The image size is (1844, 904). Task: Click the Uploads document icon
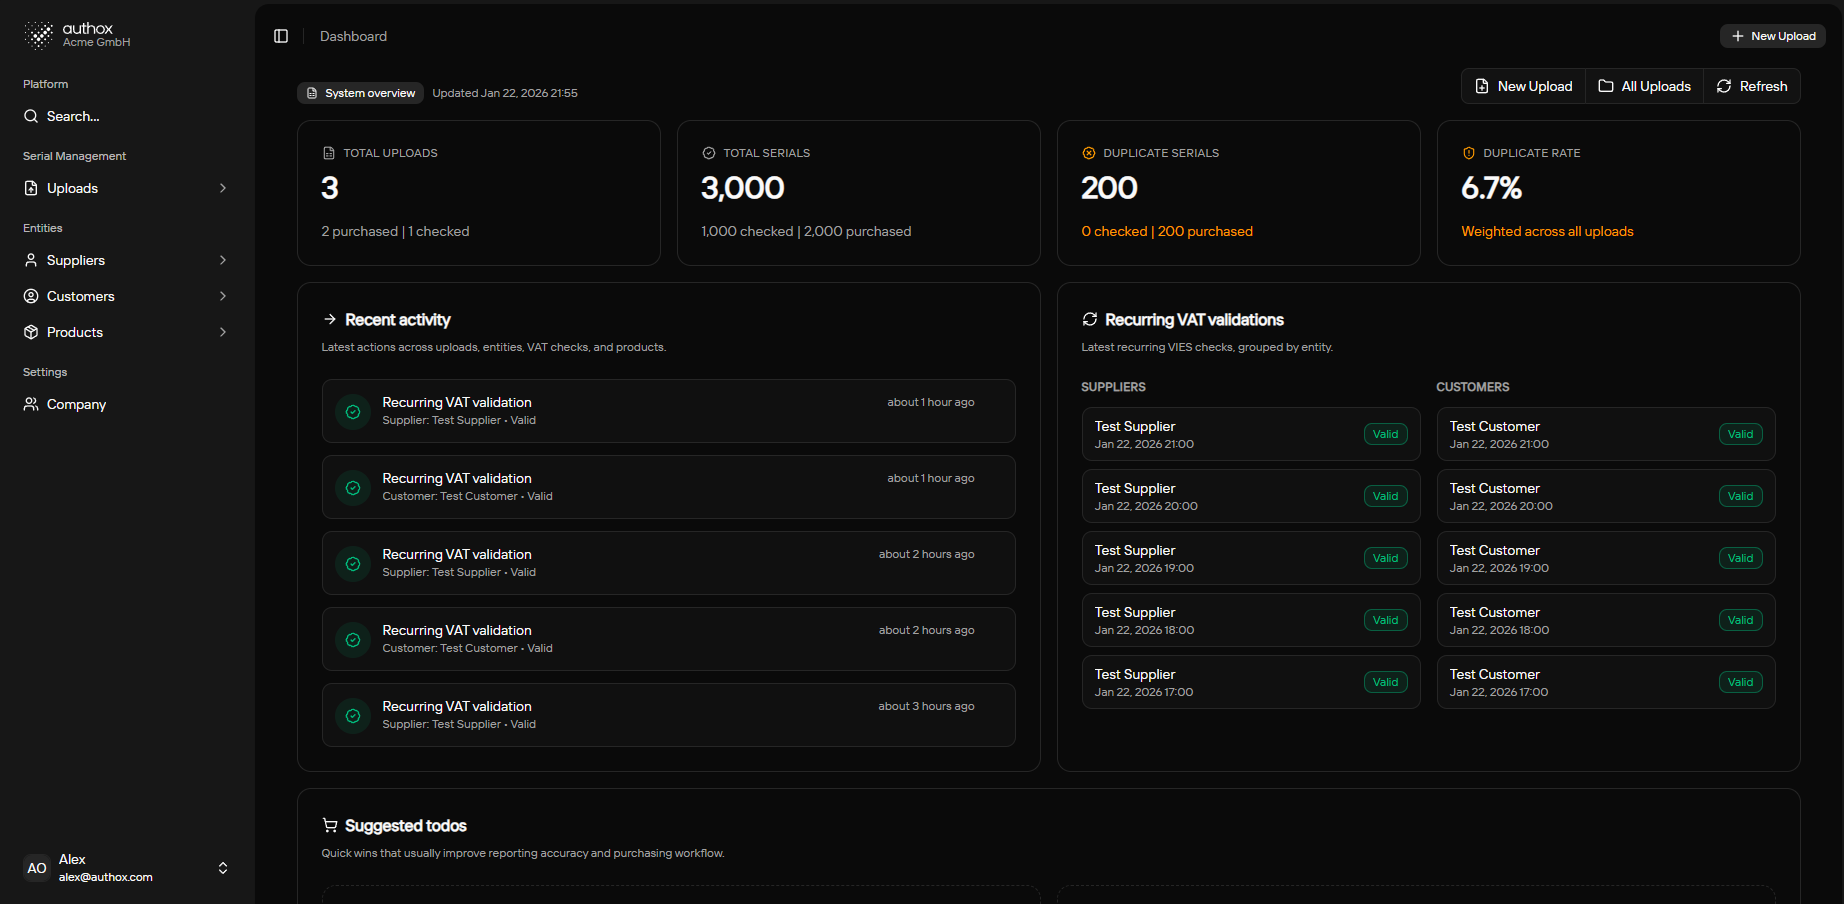point(31,188)
